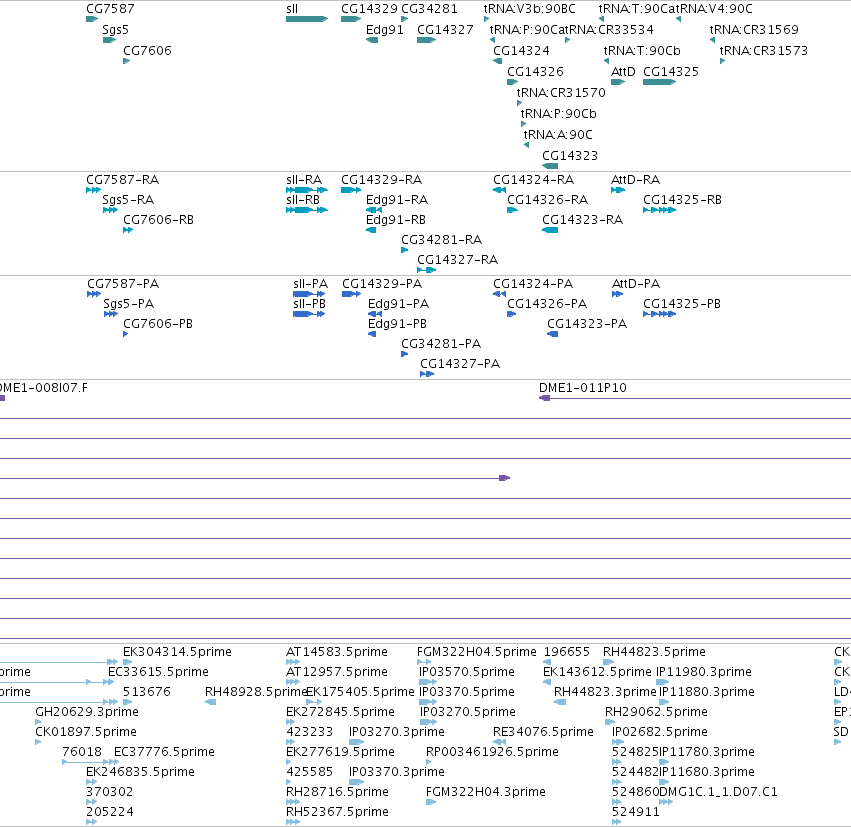851x827 pixels.
Task: Select the AttD gene label
Action: [623, 72]
